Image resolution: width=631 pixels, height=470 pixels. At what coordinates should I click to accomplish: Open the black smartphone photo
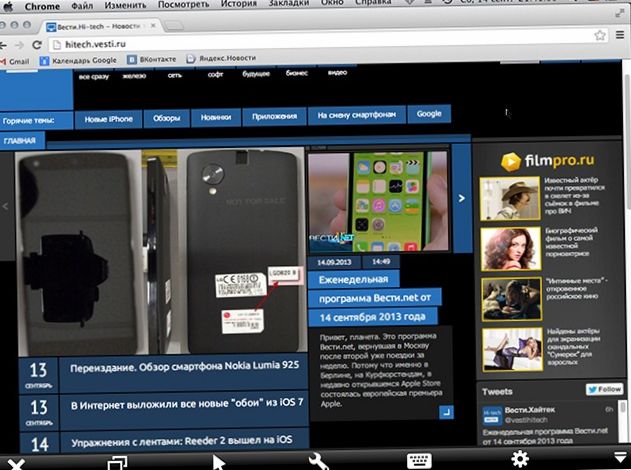tap(161, 252)
